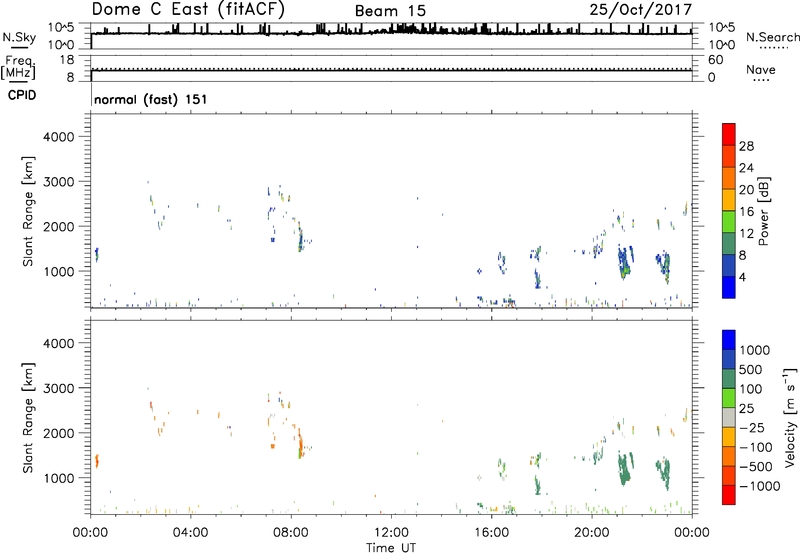The width and height of the screenshot is (800, 554).
Task: Click the red top of the Power color bar
Action: click(729, 134)
